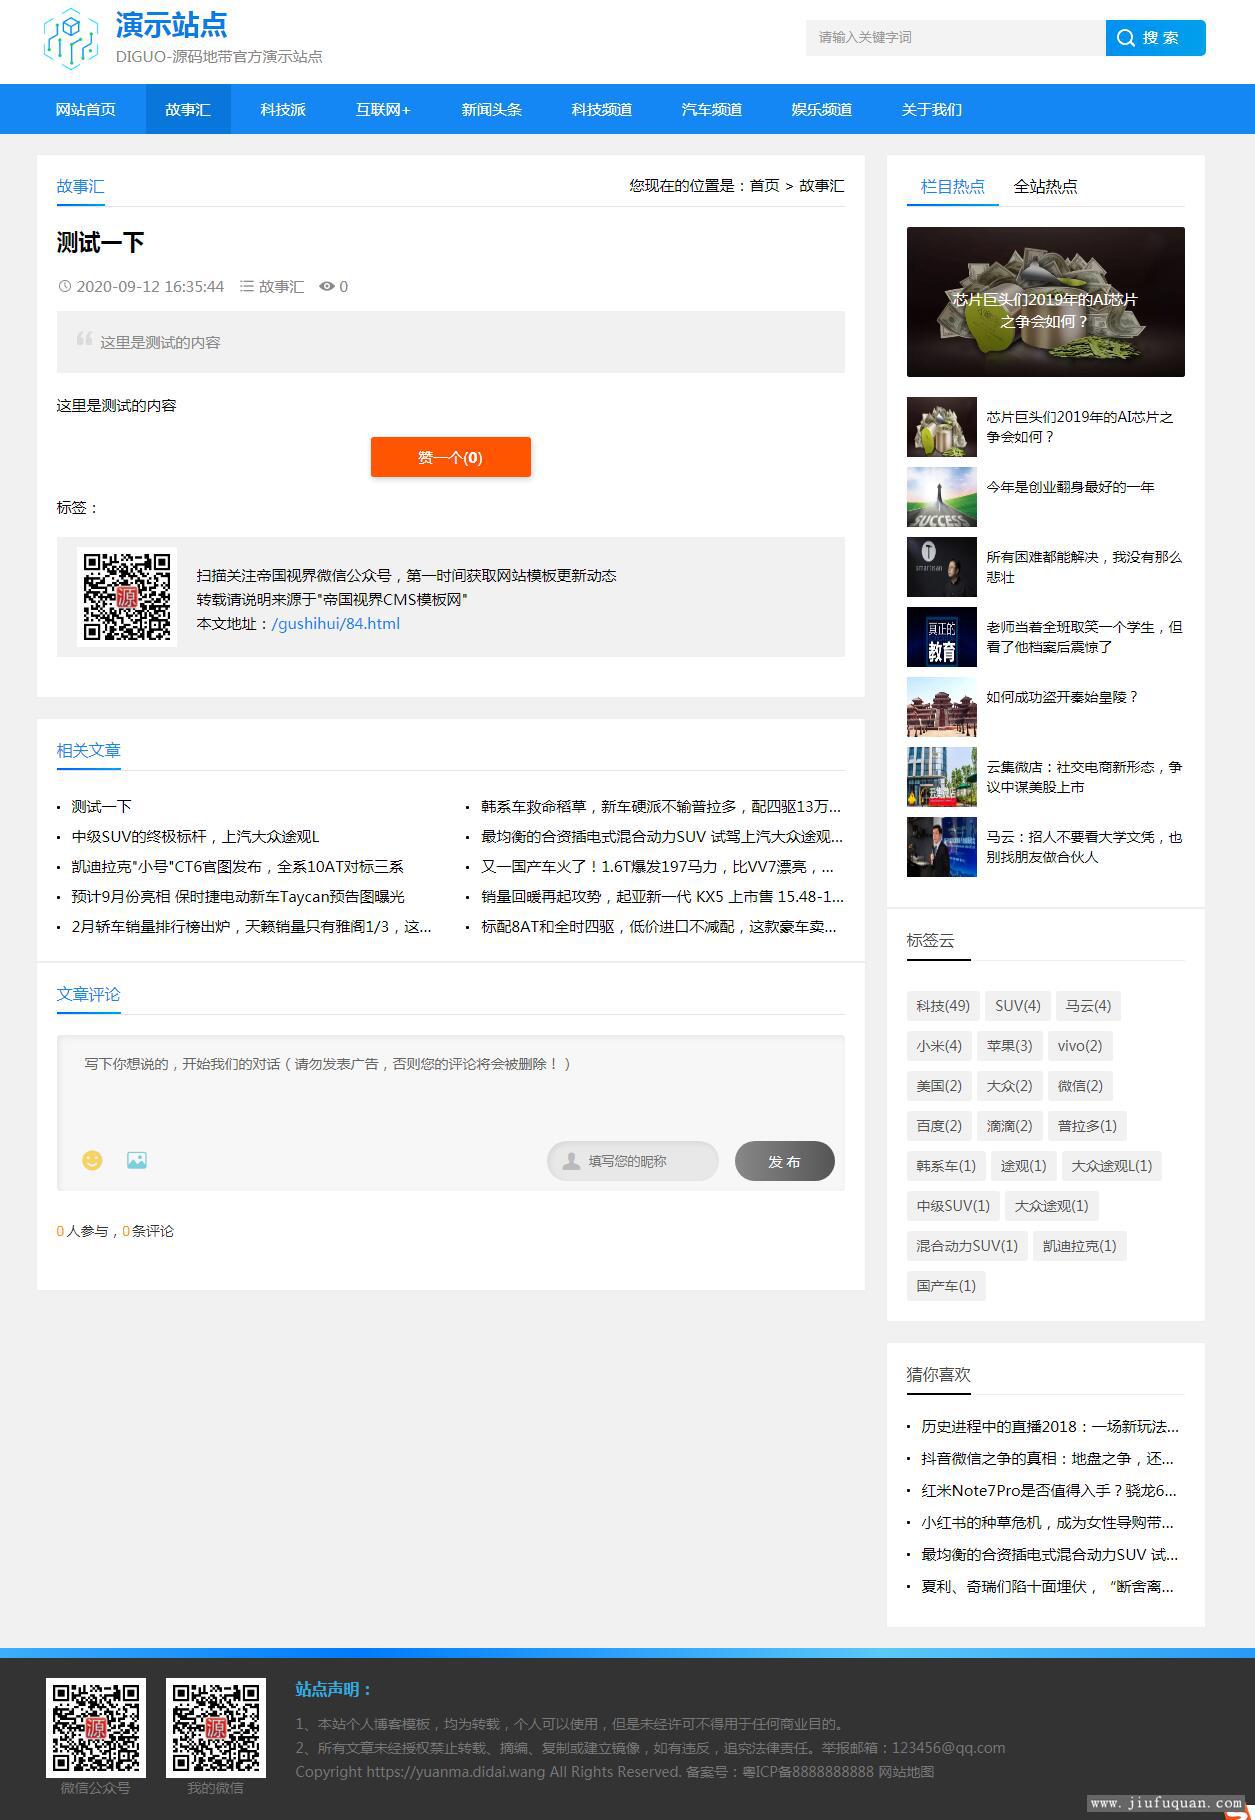1255x1820 pixels.
Task: Click the 搜索 search button
Action: (1155, 38)
